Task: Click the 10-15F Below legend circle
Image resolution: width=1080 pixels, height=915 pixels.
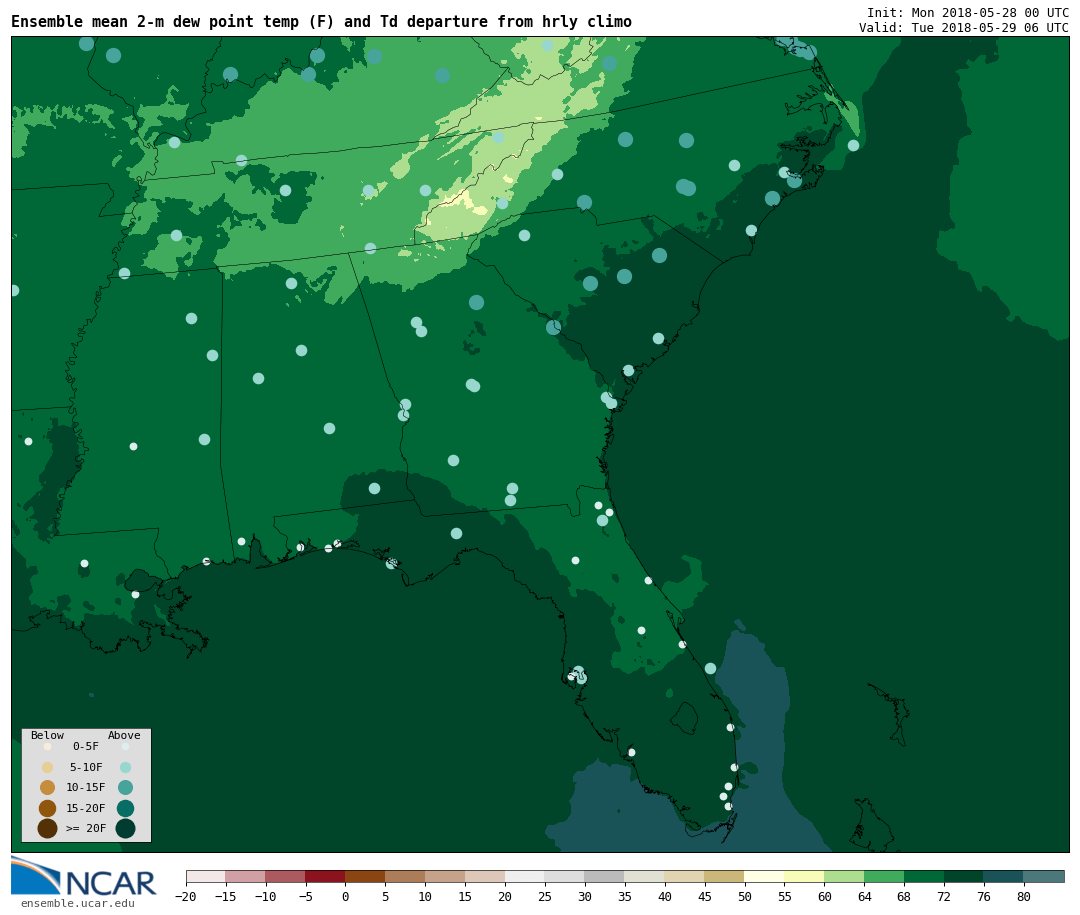Action: [47, 787]
